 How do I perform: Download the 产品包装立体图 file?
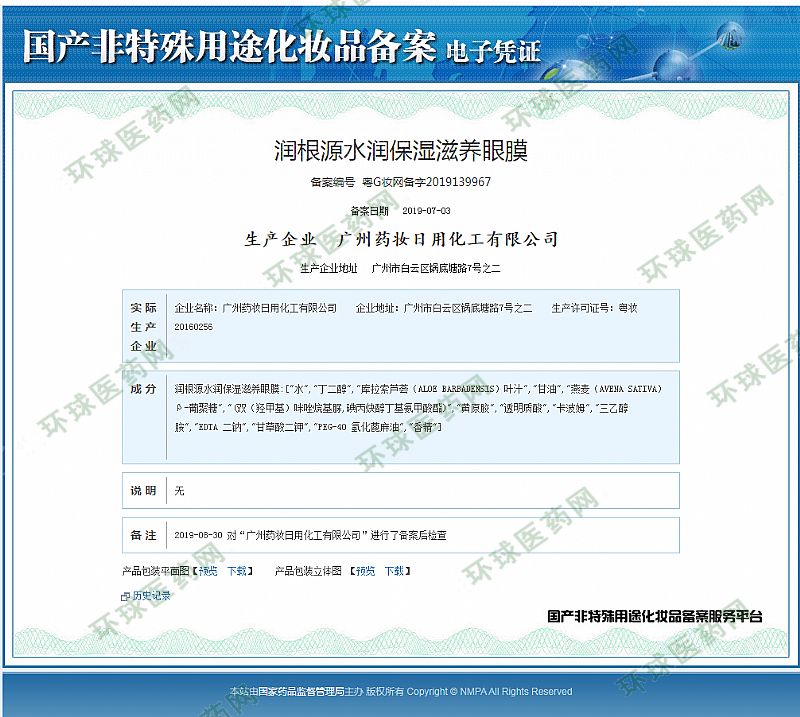click(395, 571)
